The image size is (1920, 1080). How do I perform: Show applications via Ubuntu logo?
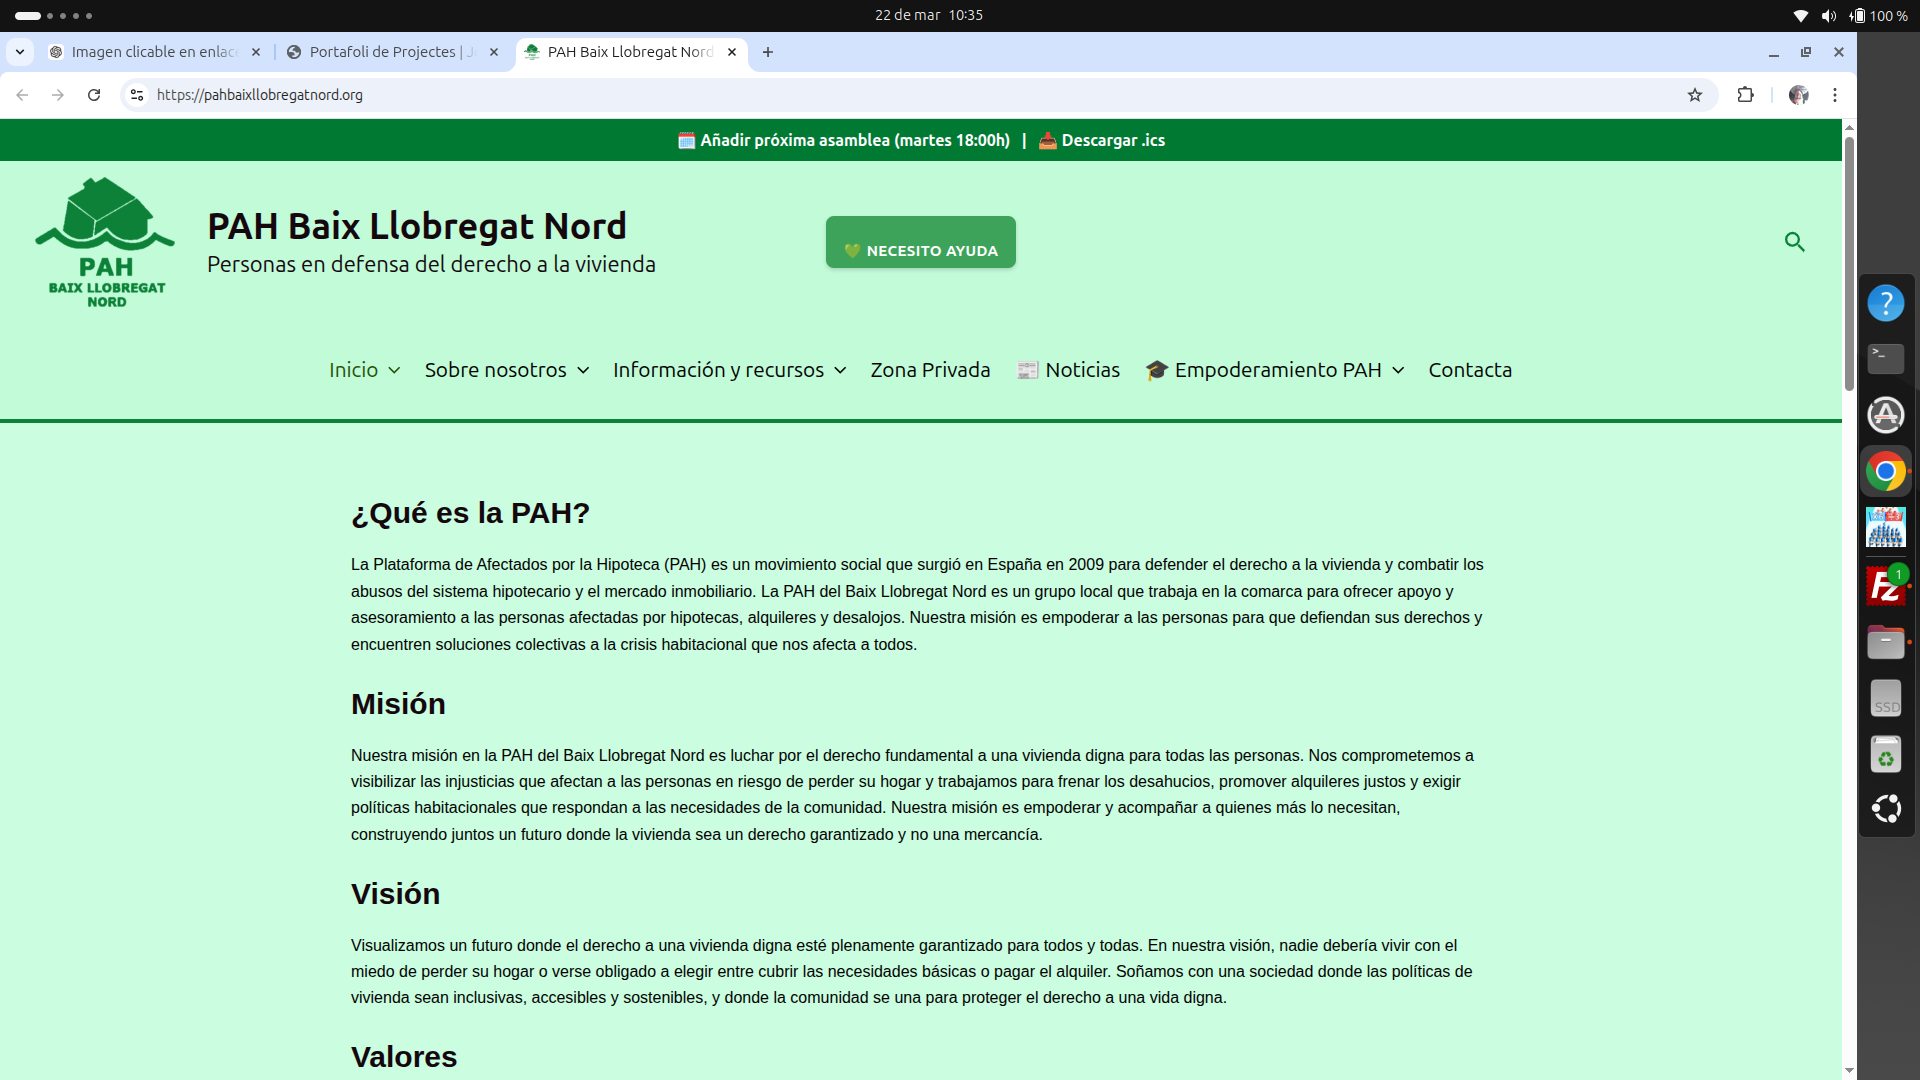1886,809
